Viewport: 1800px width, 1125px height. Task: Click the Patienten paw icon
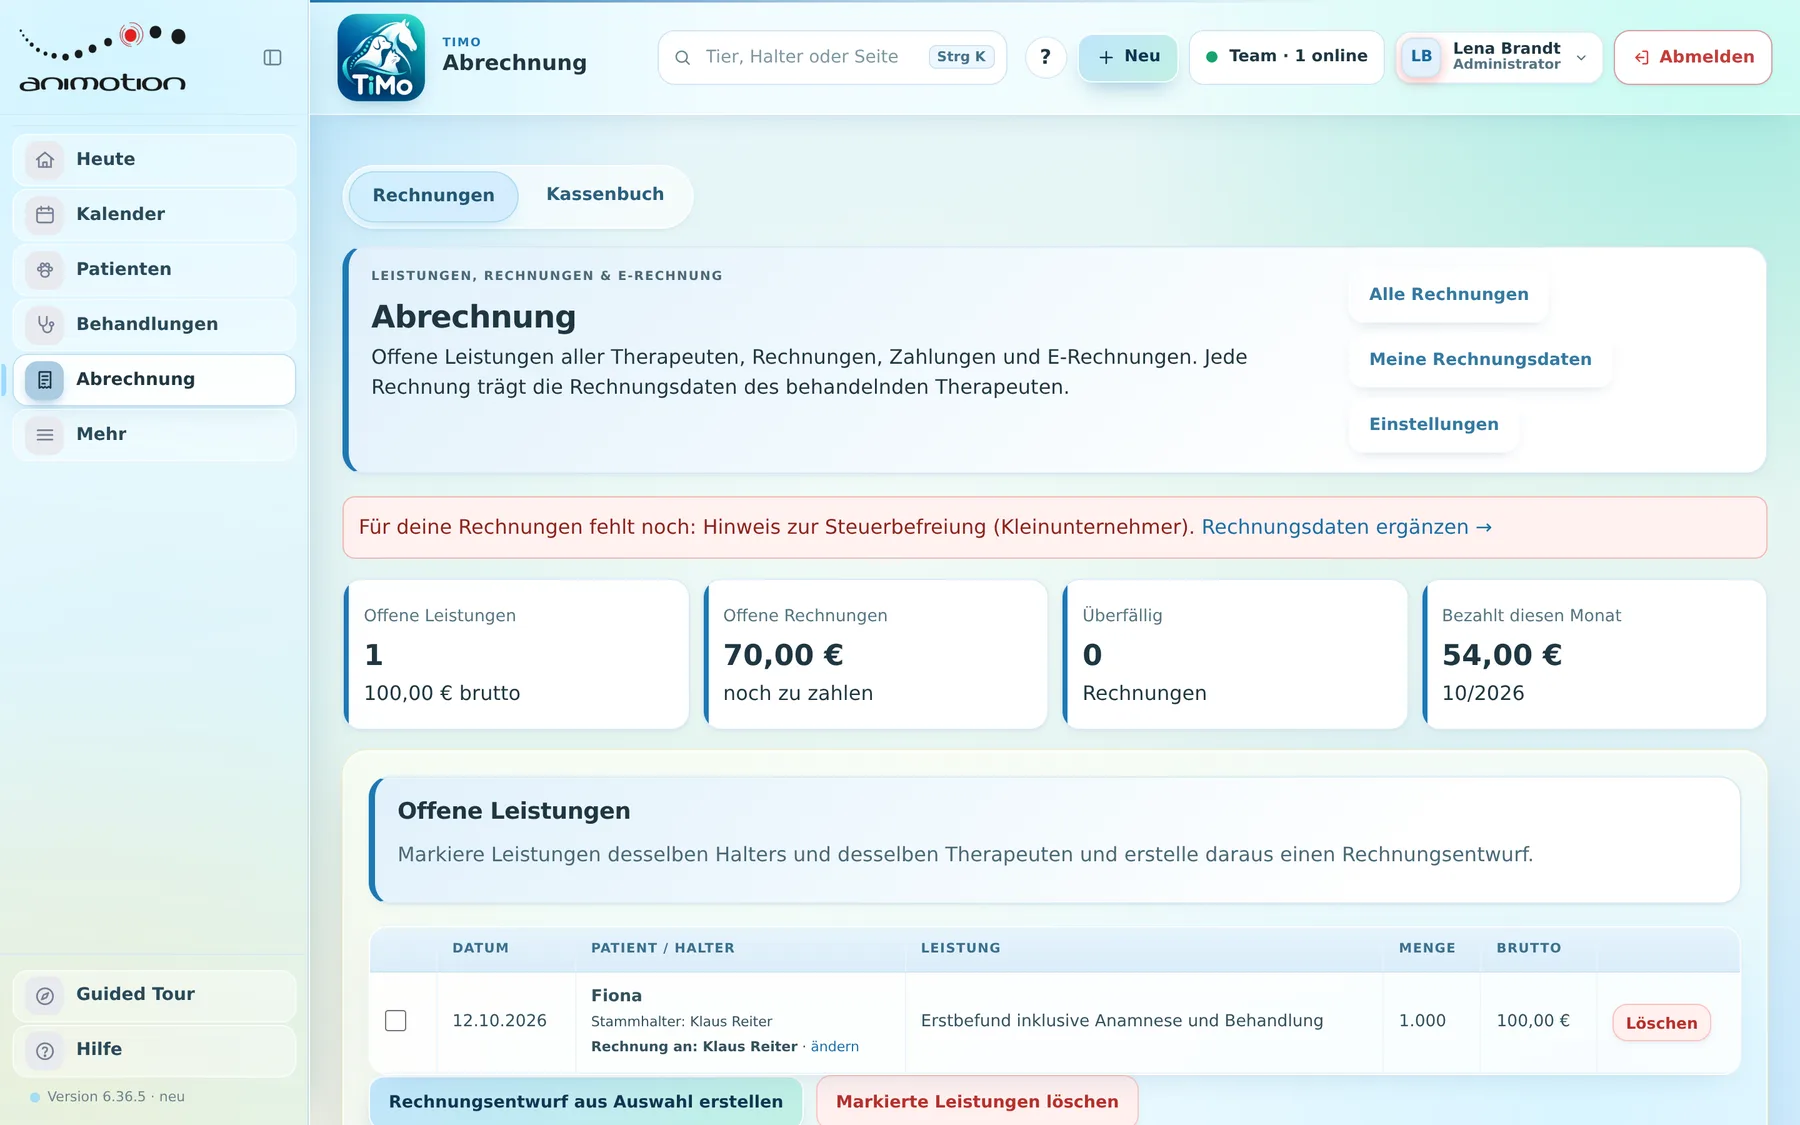[45, 270]
